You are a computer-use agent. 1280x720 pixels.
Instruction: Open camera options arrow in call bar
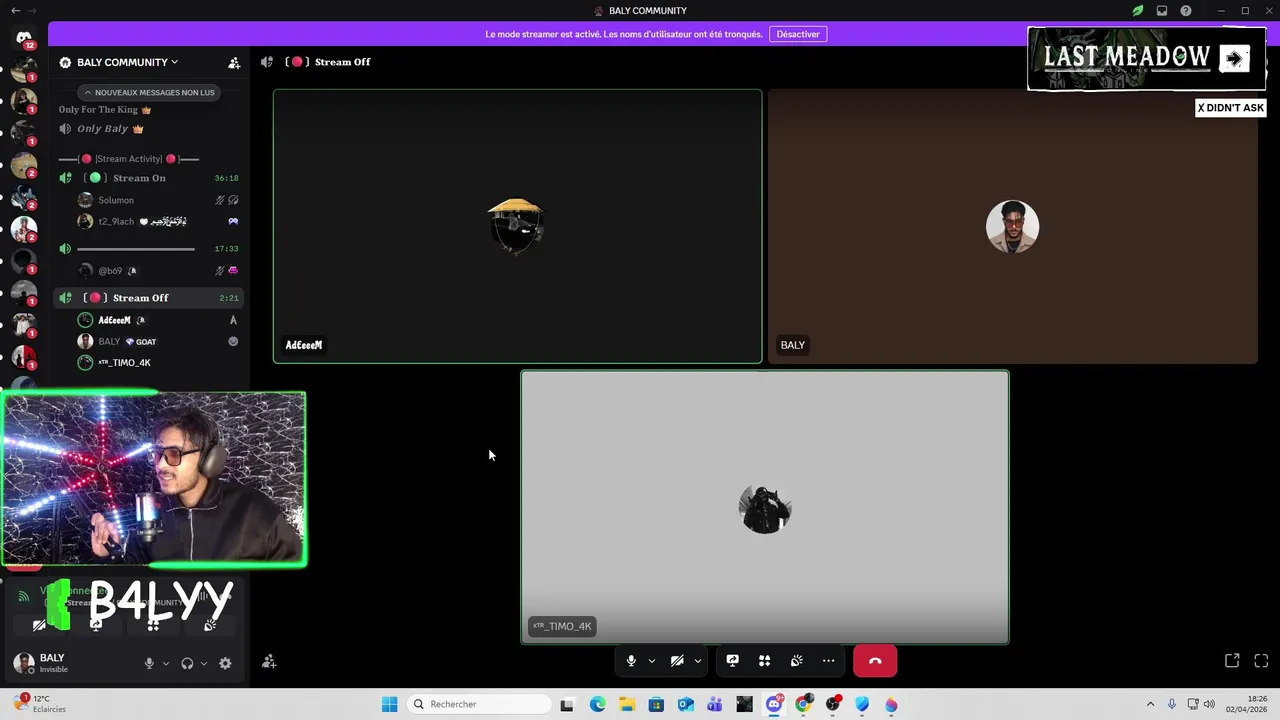pos(698,661)
